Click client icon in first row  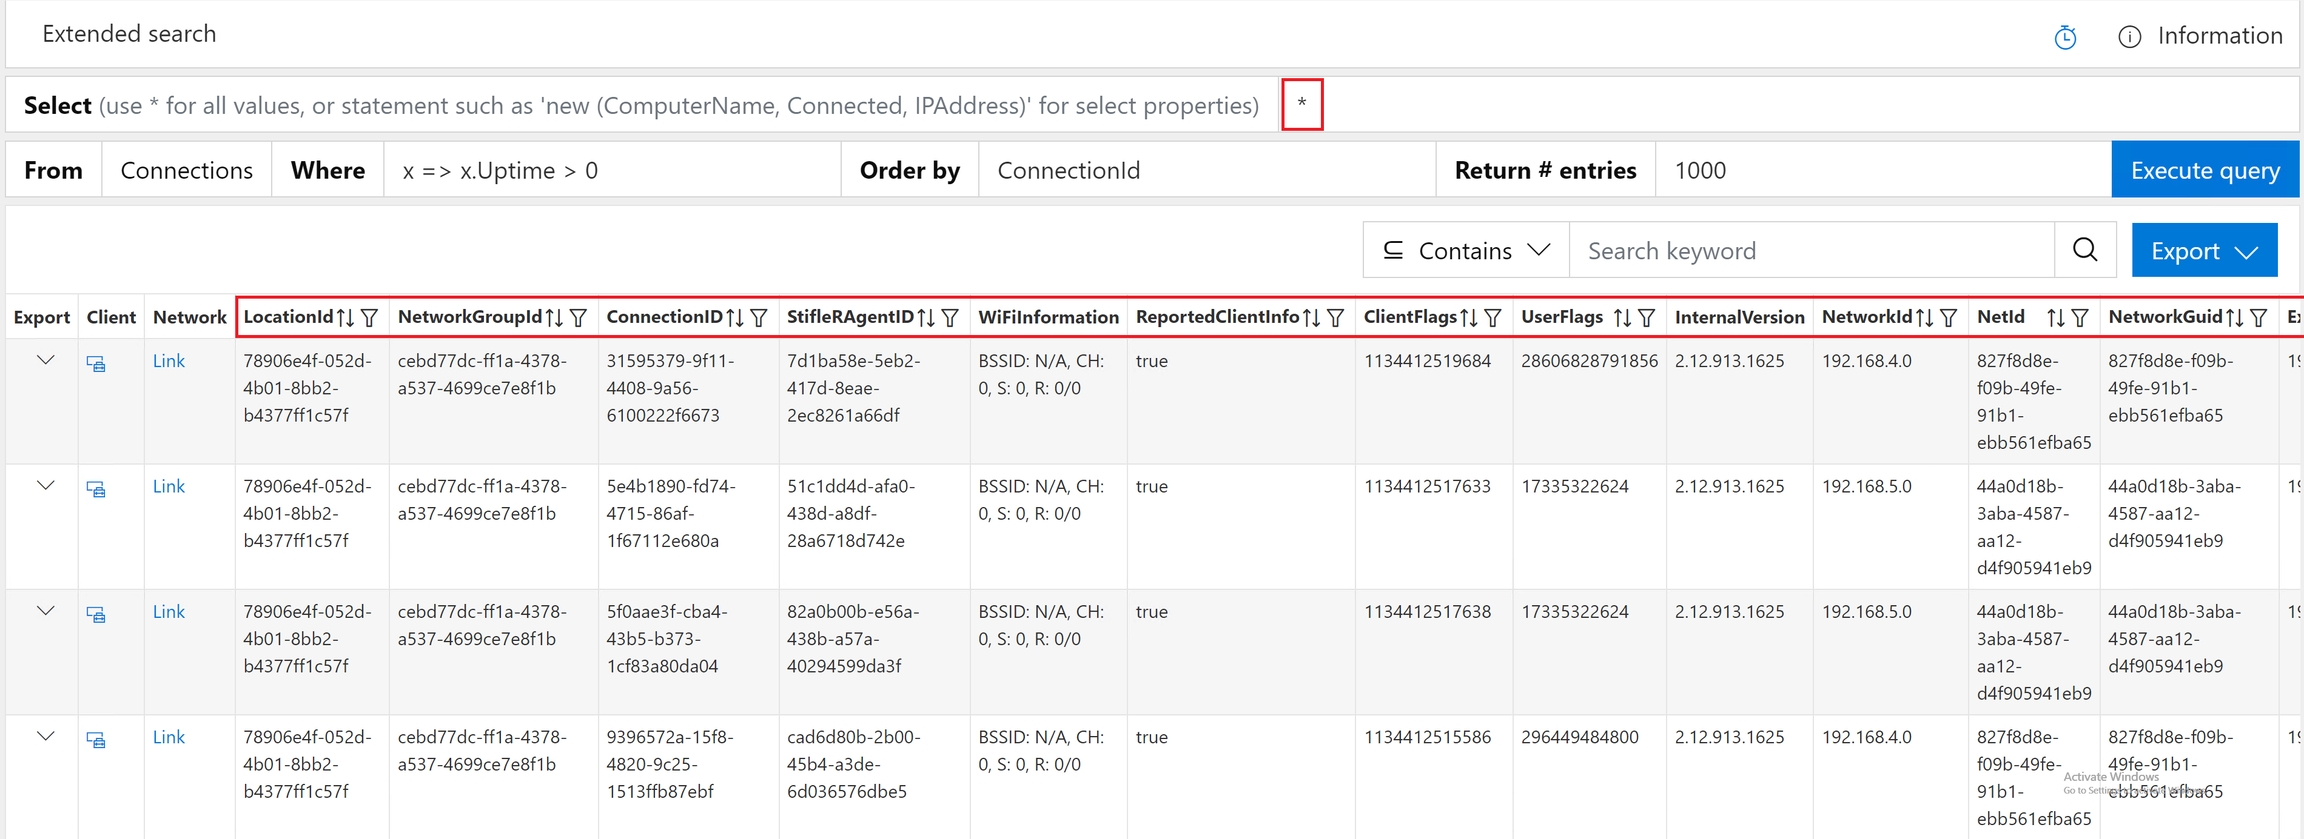point(96,364)
